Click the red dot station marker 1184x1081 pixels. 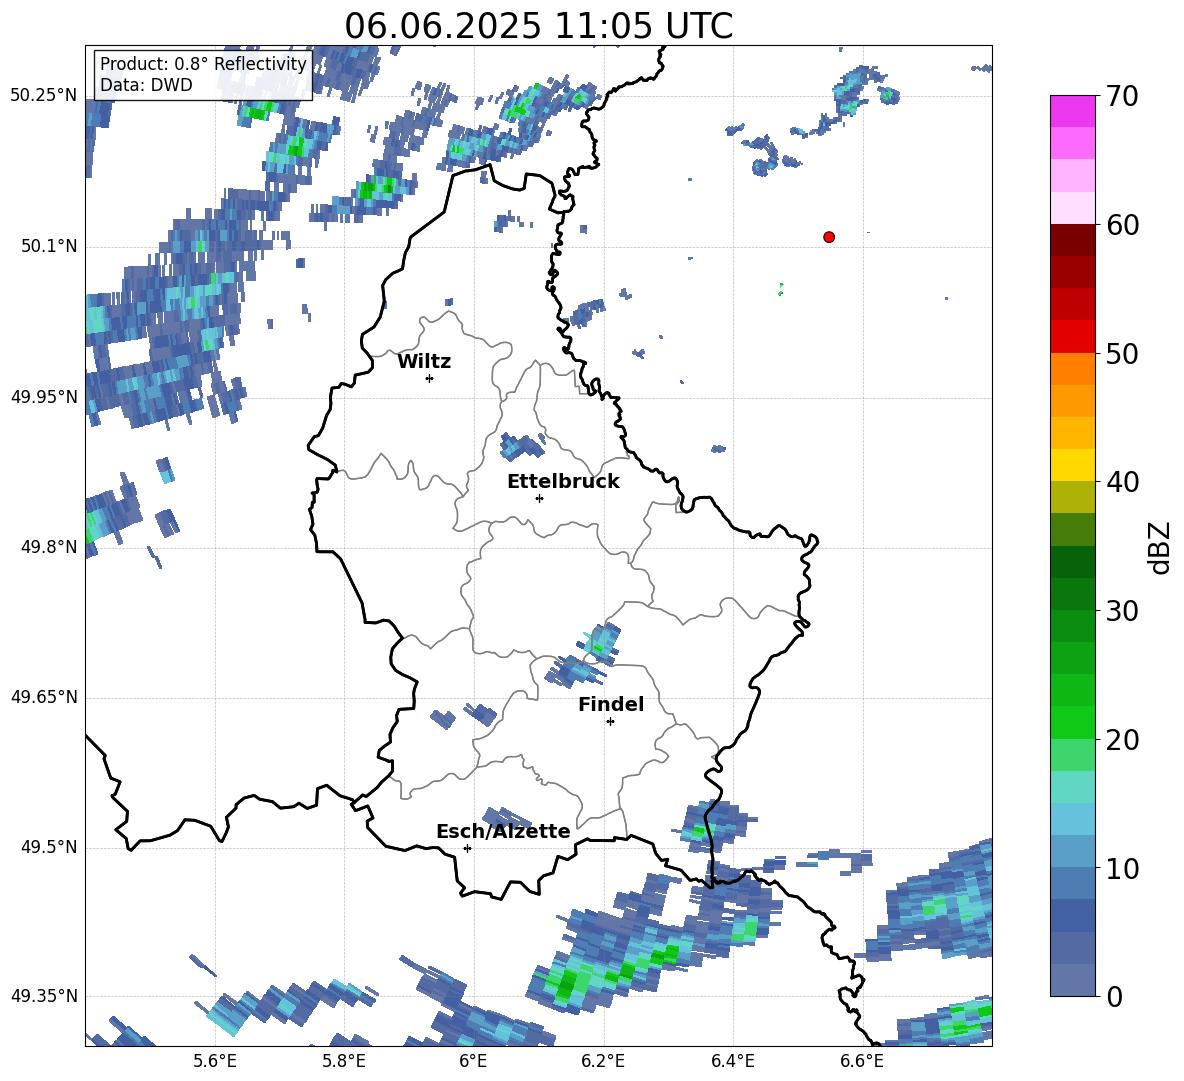(x=828, y=237)
